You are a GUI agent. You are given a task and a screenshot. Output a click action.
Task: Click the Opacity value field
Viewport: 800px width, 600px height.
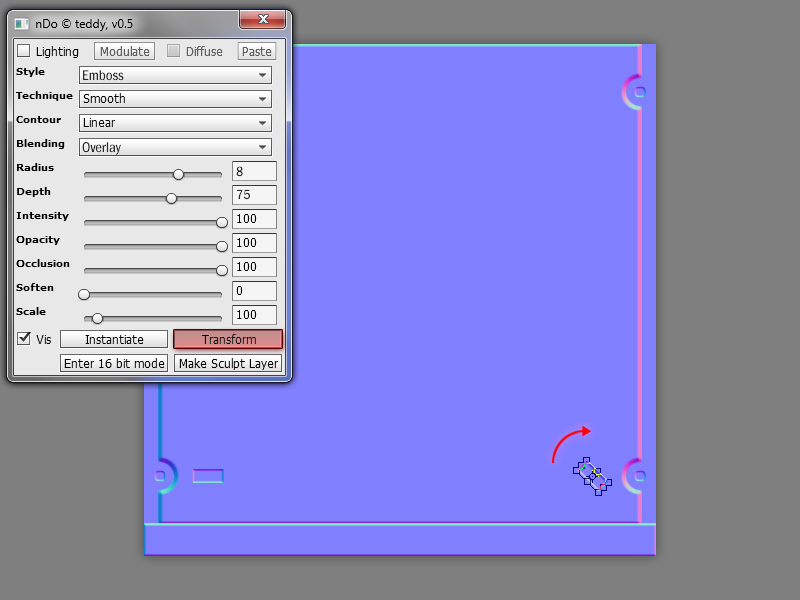[x=254, y=243]
